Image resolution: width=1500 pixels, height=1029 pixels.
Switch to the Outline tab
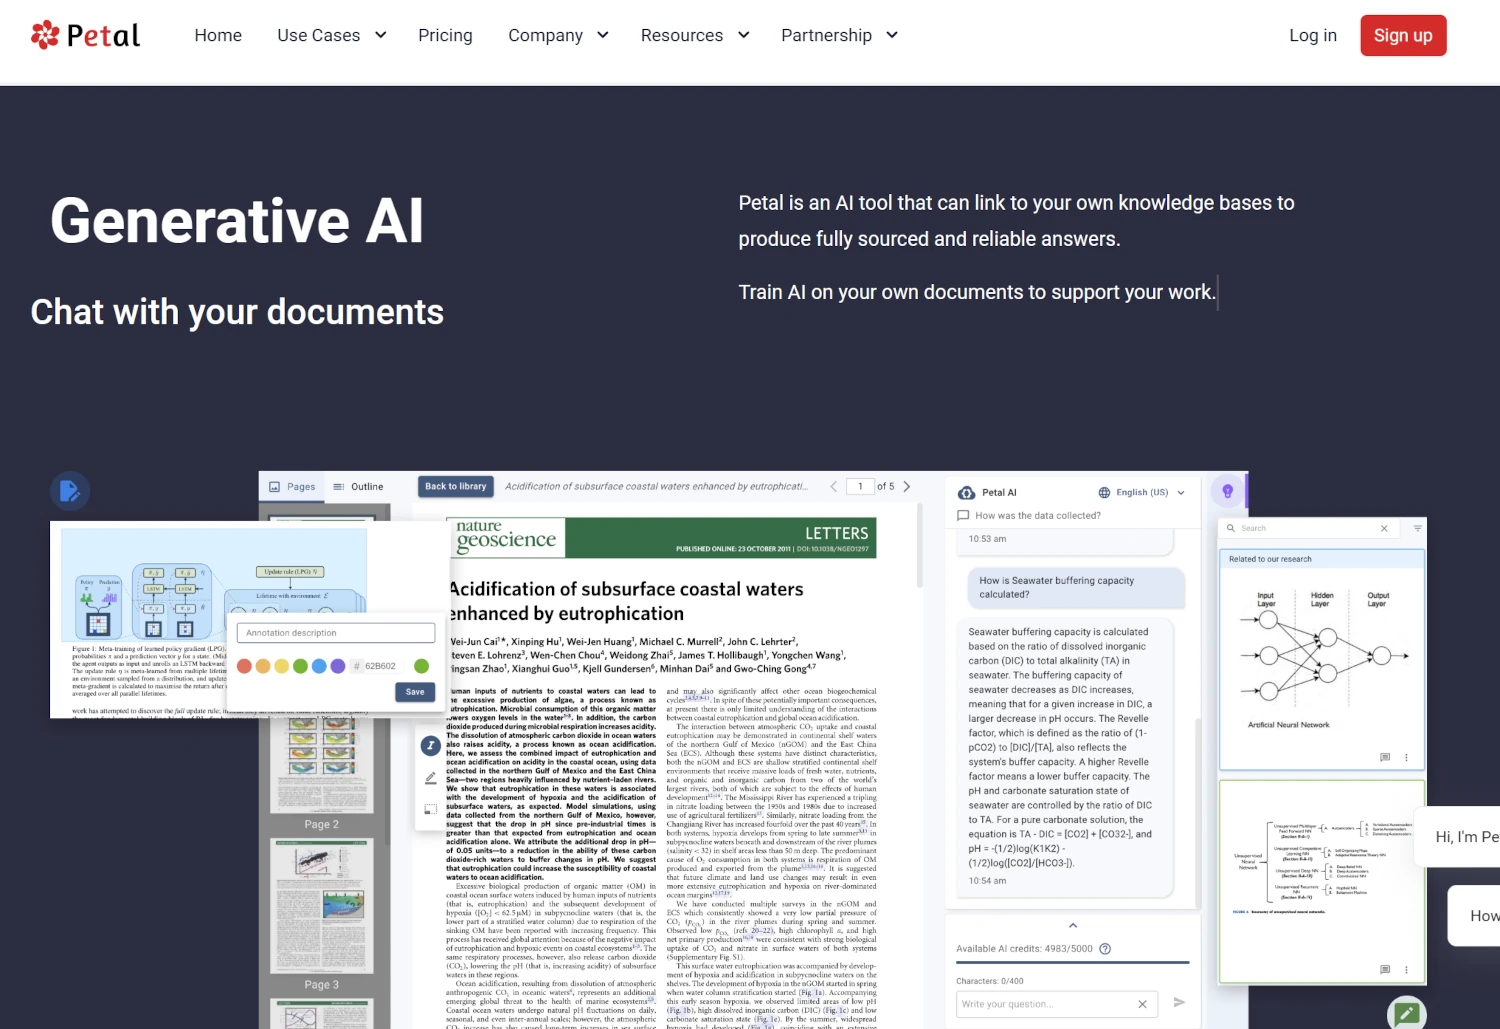(358, 487)
